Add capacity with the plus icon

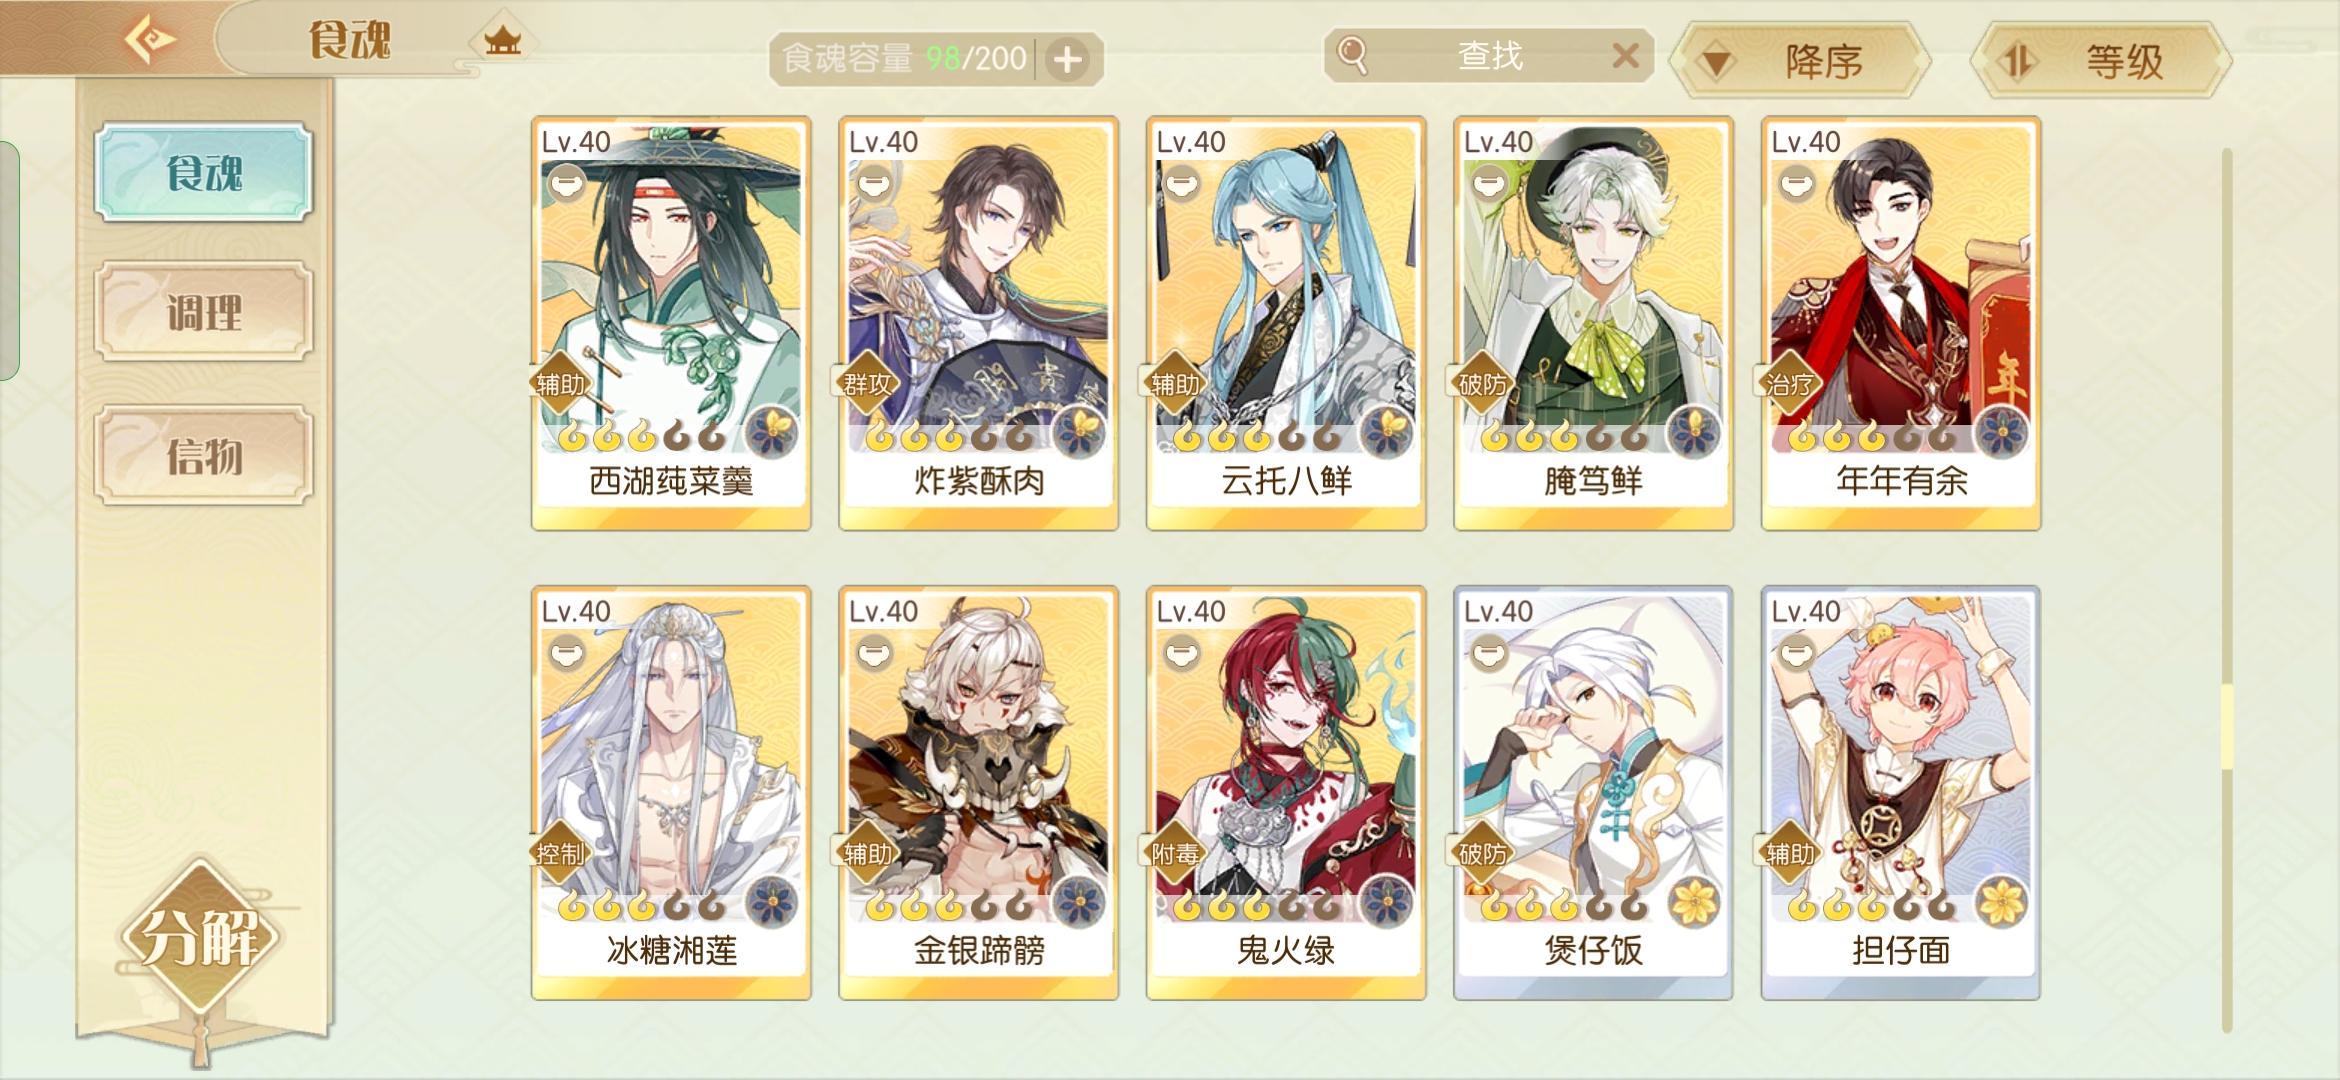click(1068, 59)
